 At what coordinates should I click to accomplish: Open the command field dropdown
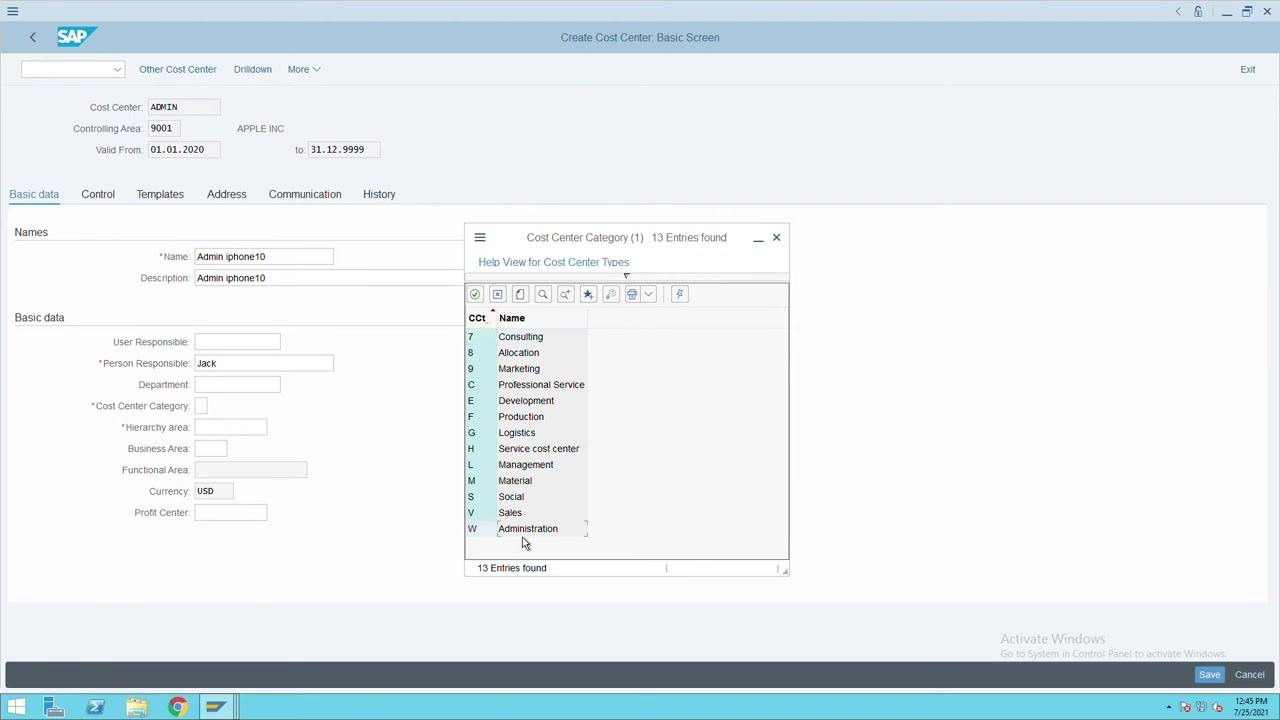point(117,69)
